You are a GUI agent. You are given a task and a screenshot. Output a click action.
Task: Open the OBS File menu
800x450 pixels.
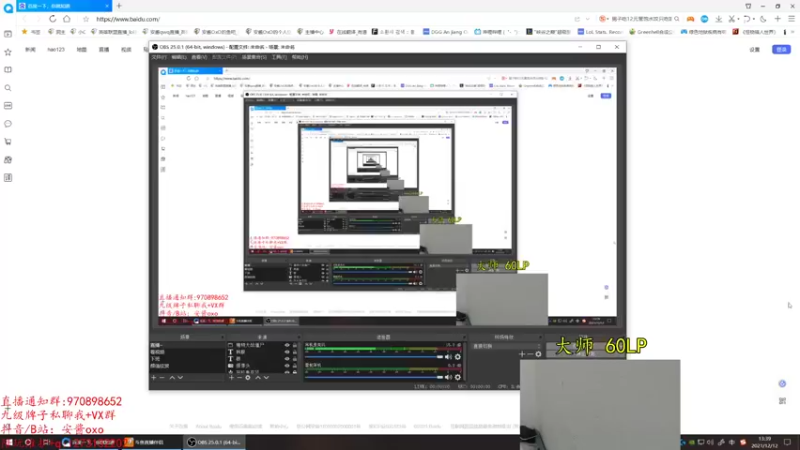[159, 57]
